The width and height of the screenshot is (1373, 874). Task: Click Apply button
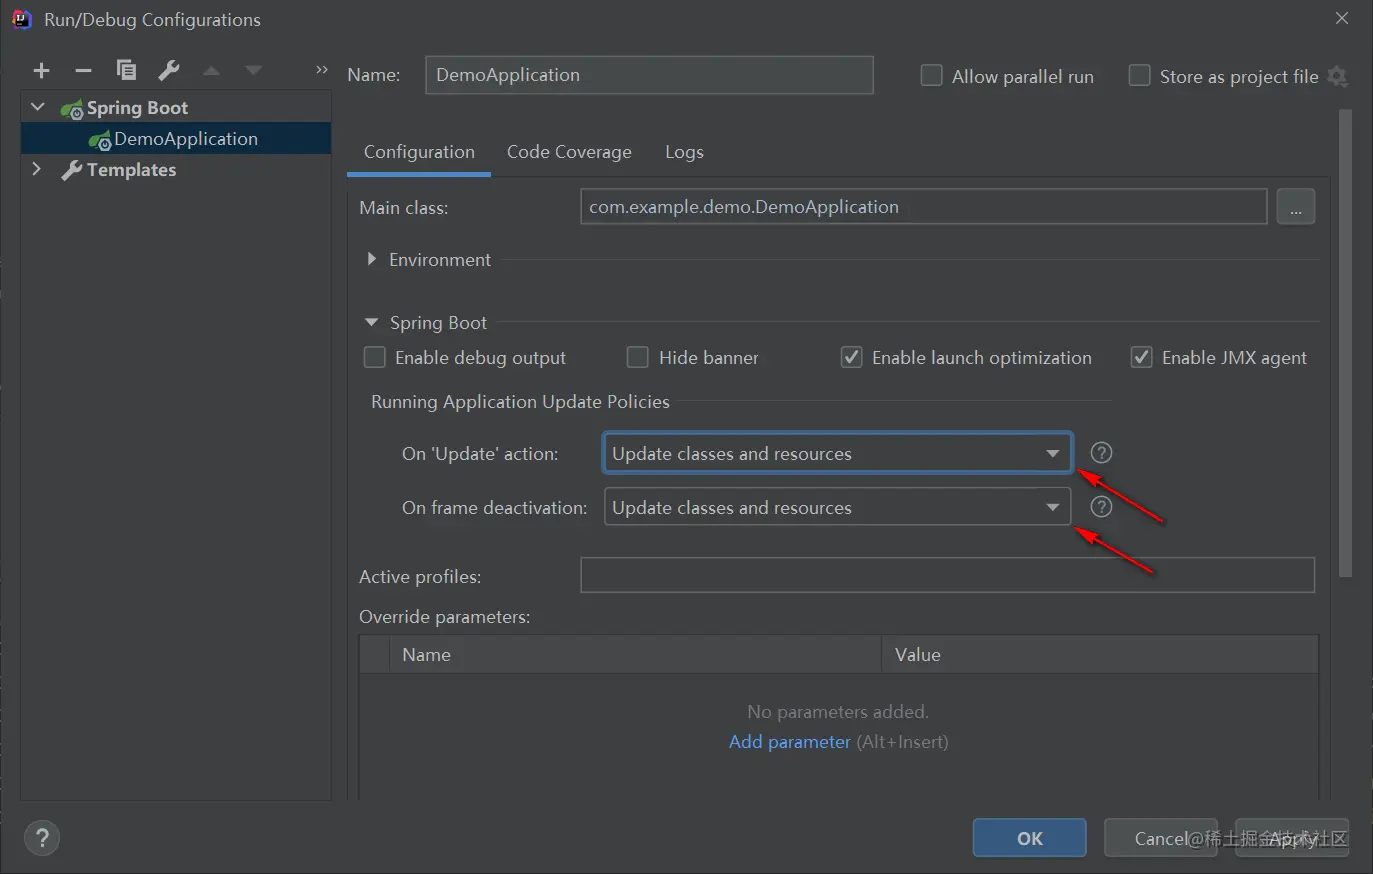[1292, 838]
